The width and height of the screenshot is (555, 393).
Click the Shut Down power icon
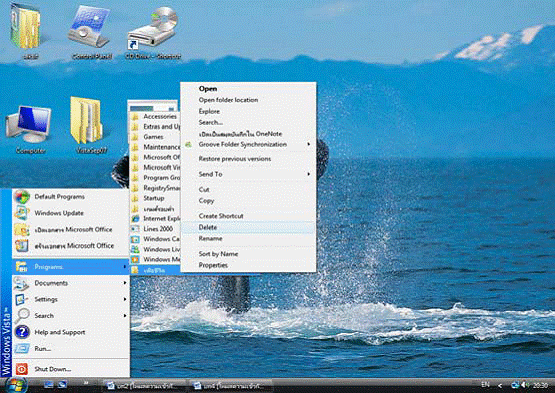tap(21, 369)
